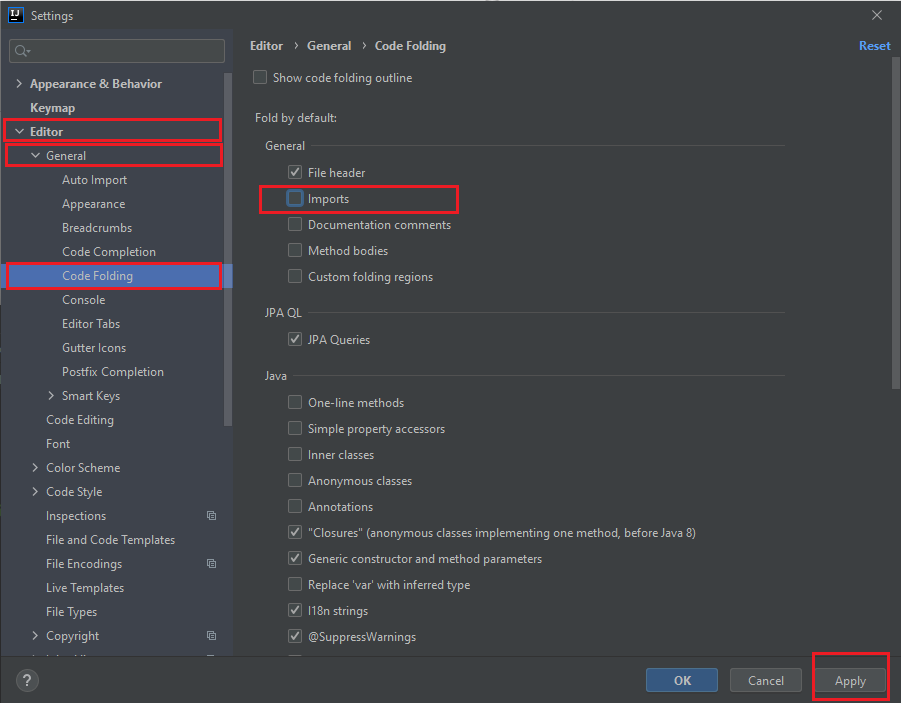Image resolution: width=901 pixels, height=703 pixels.
Task: Disable JPA Queries folding
Action: pyautogui.click(x=294, y=339)
